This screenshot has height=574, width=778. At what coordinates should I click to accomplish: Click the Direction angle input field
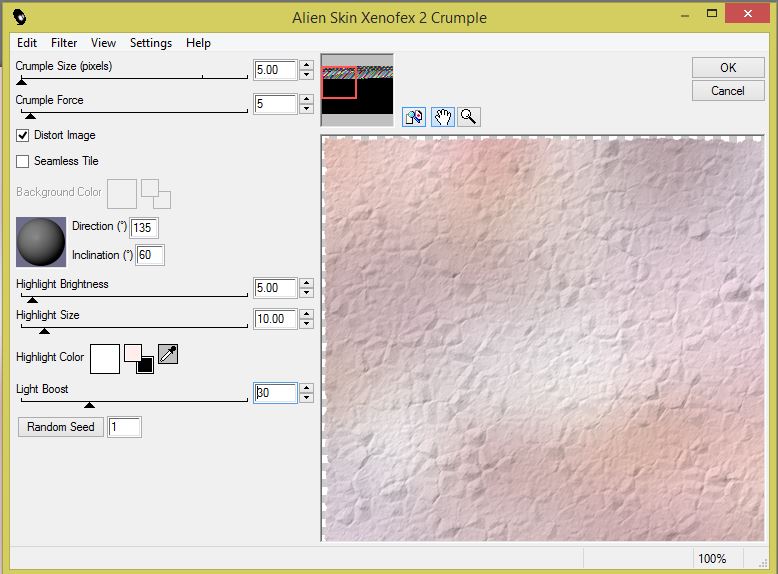pos(144,228)
